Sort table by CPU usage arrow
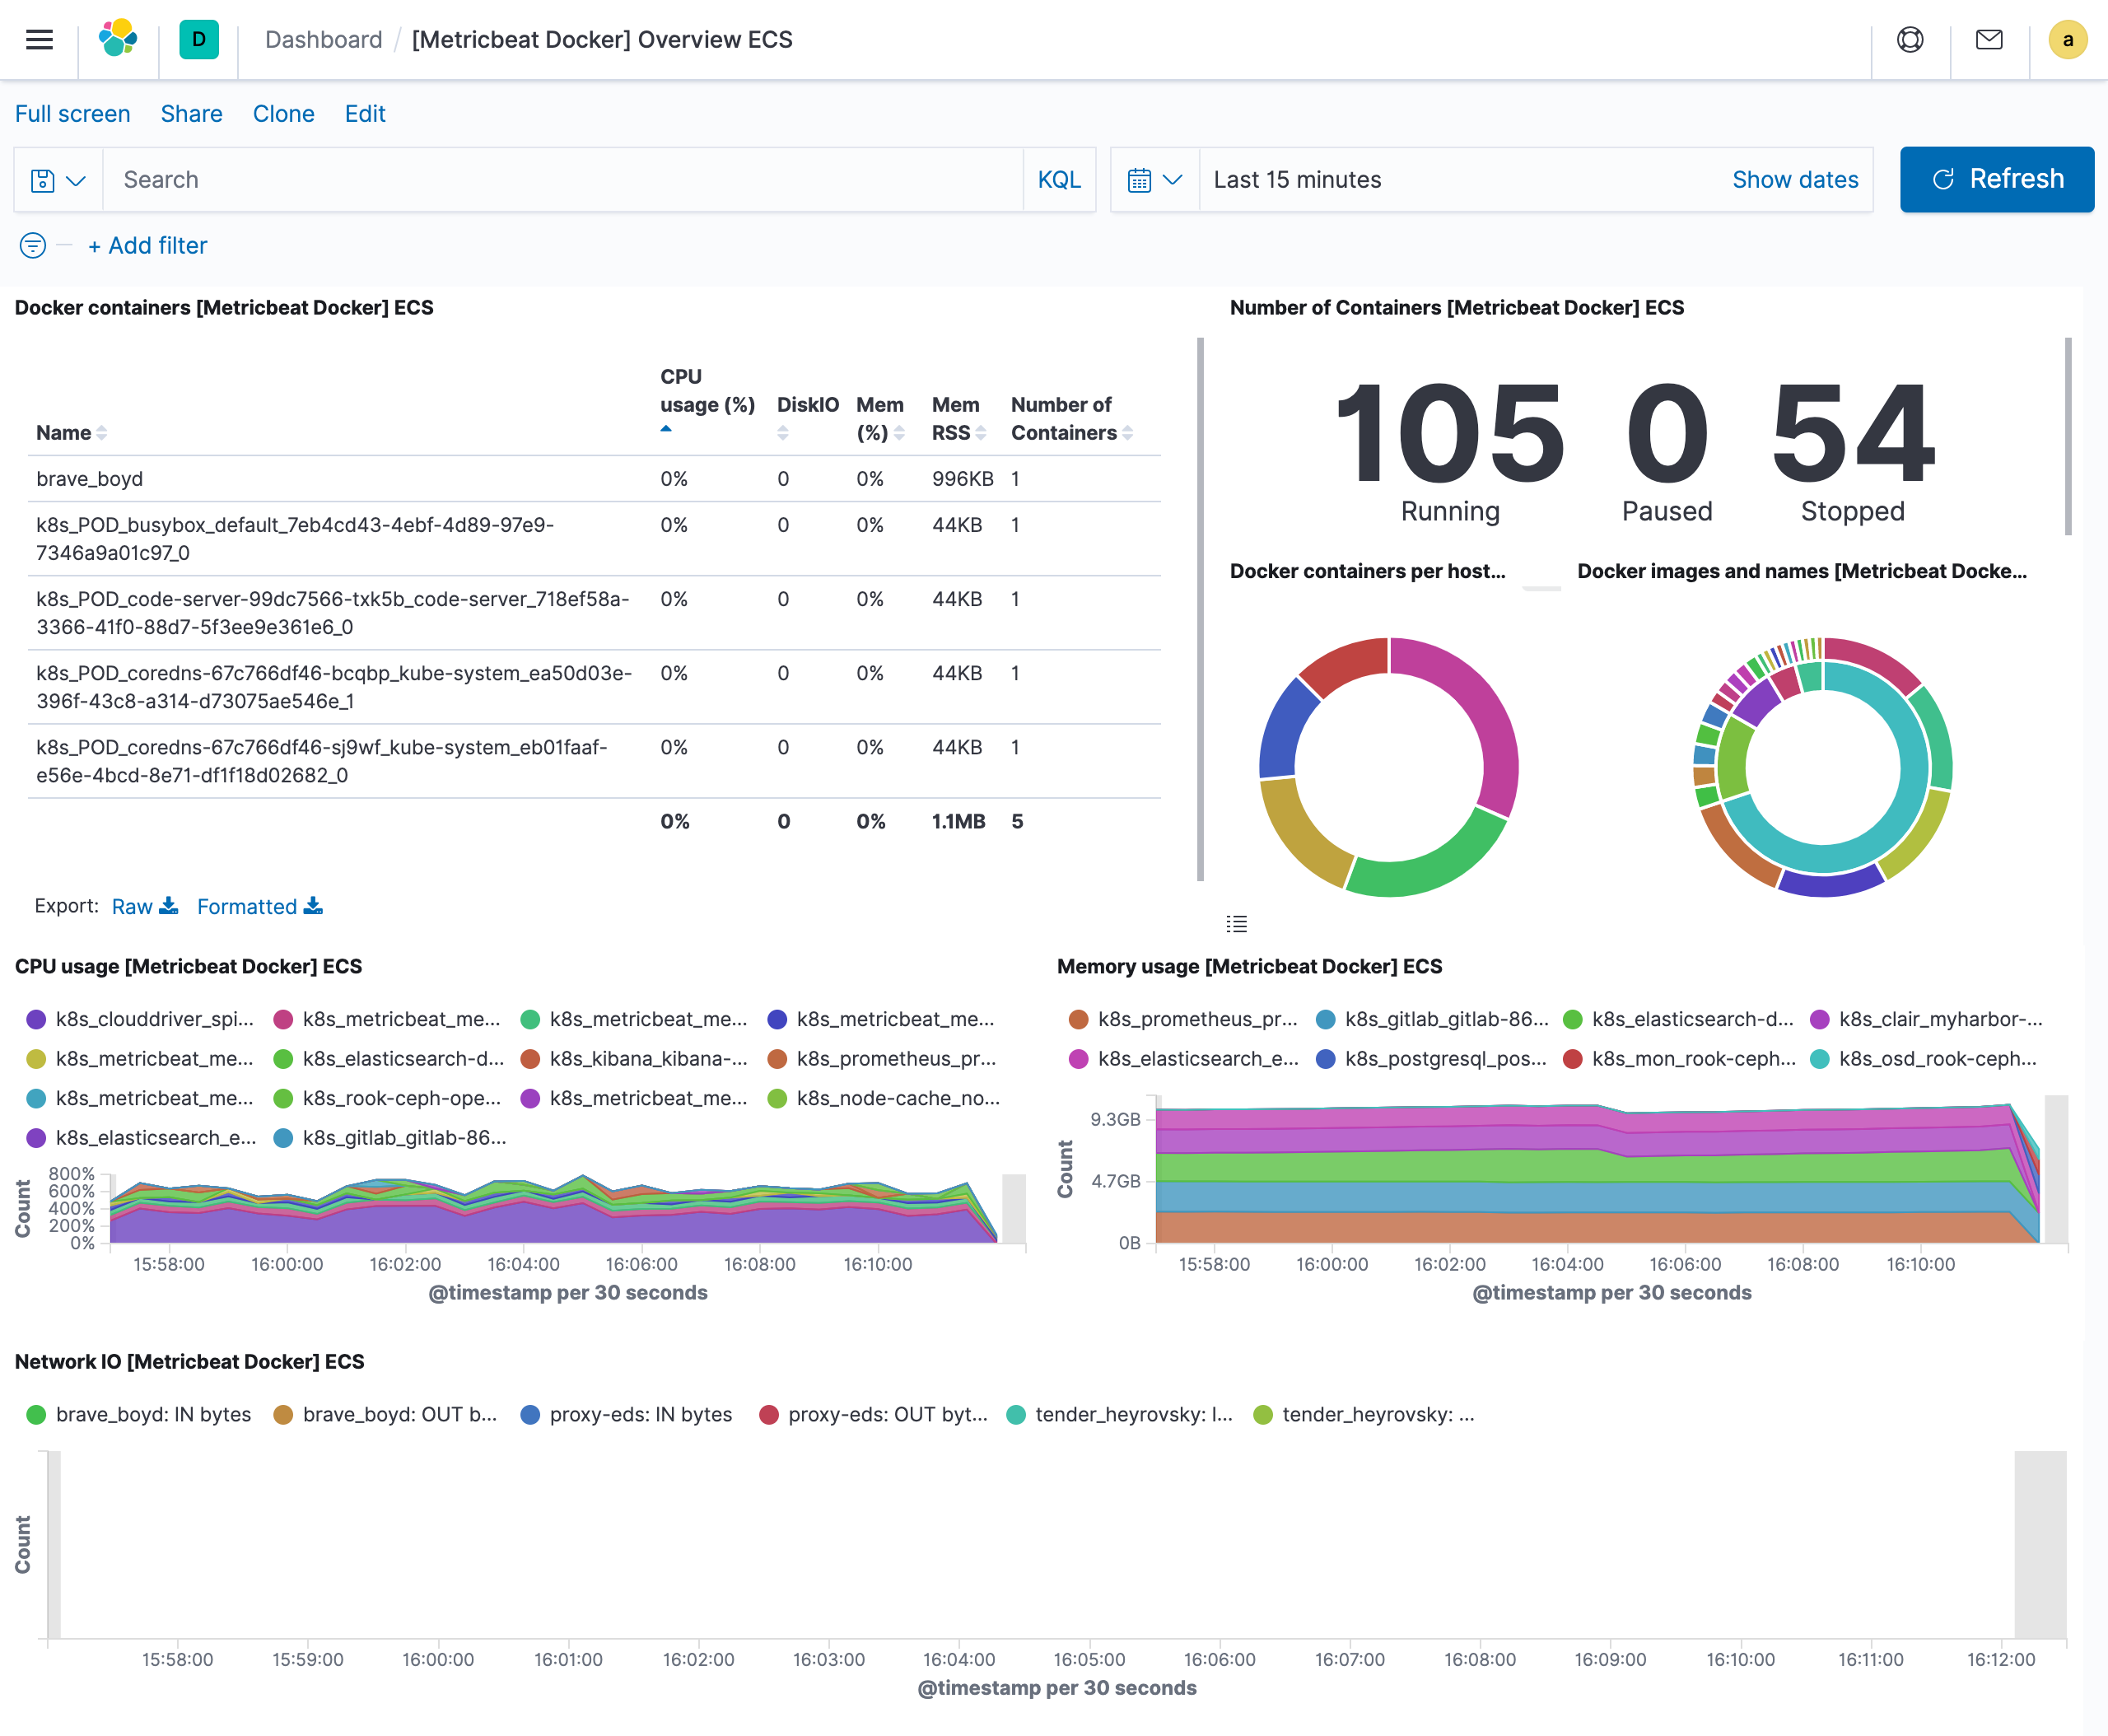Screen dimensions: 2108x1736 point(666,429)
